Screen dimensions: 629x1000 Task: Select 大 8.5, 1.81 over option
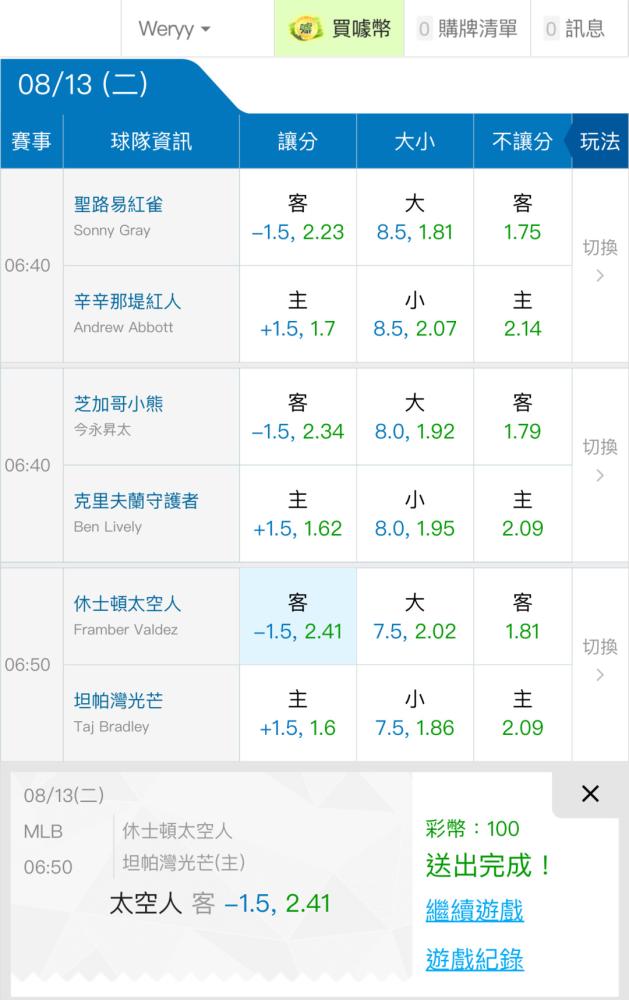(415, 217)
